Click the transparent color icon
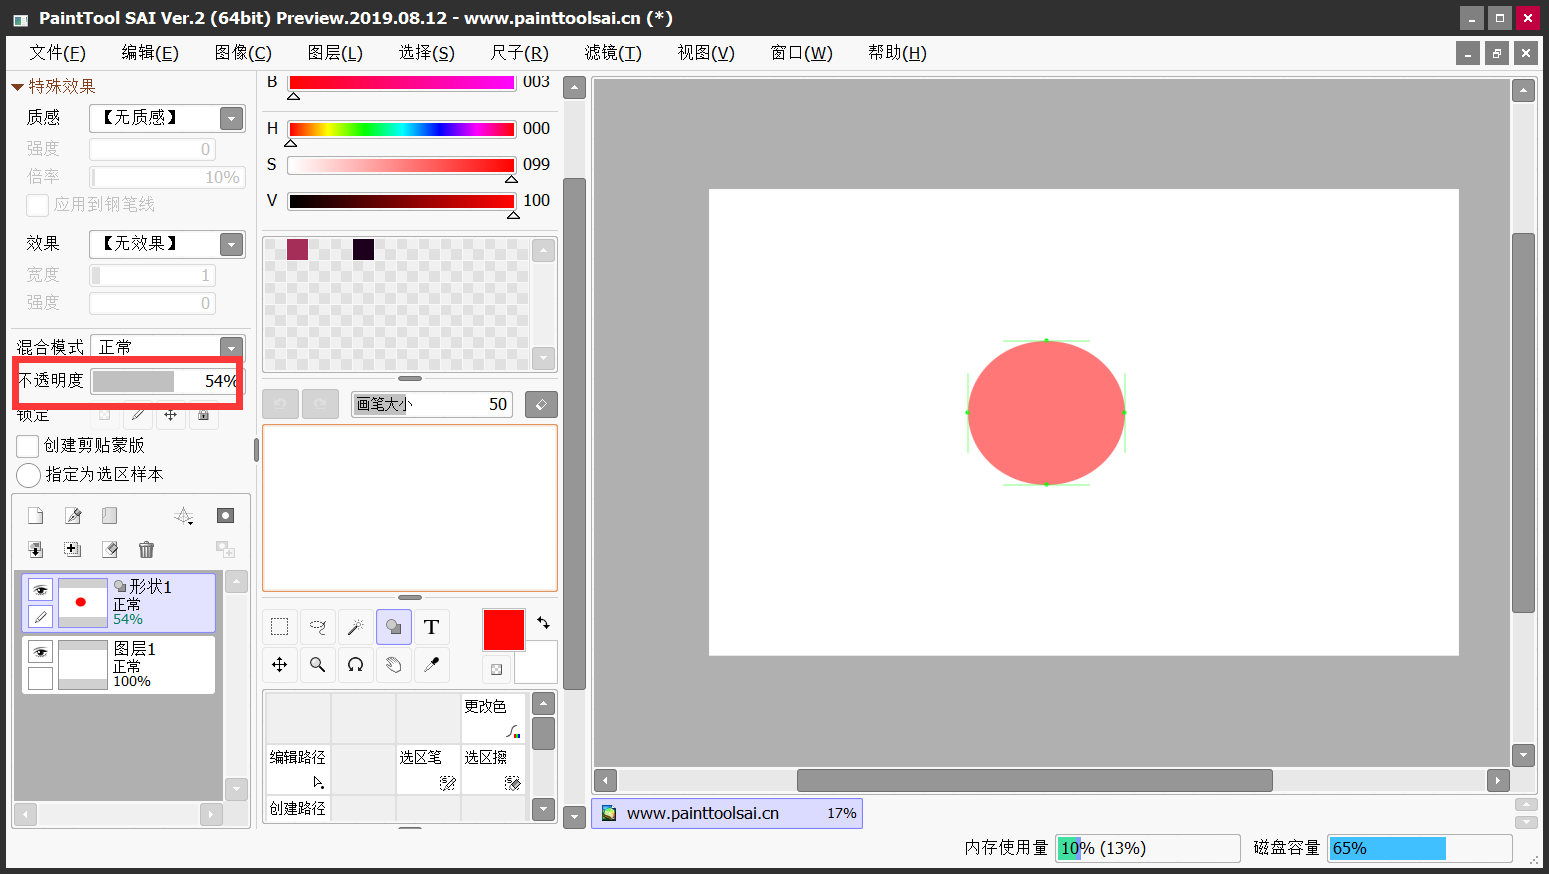 [497, 669]
